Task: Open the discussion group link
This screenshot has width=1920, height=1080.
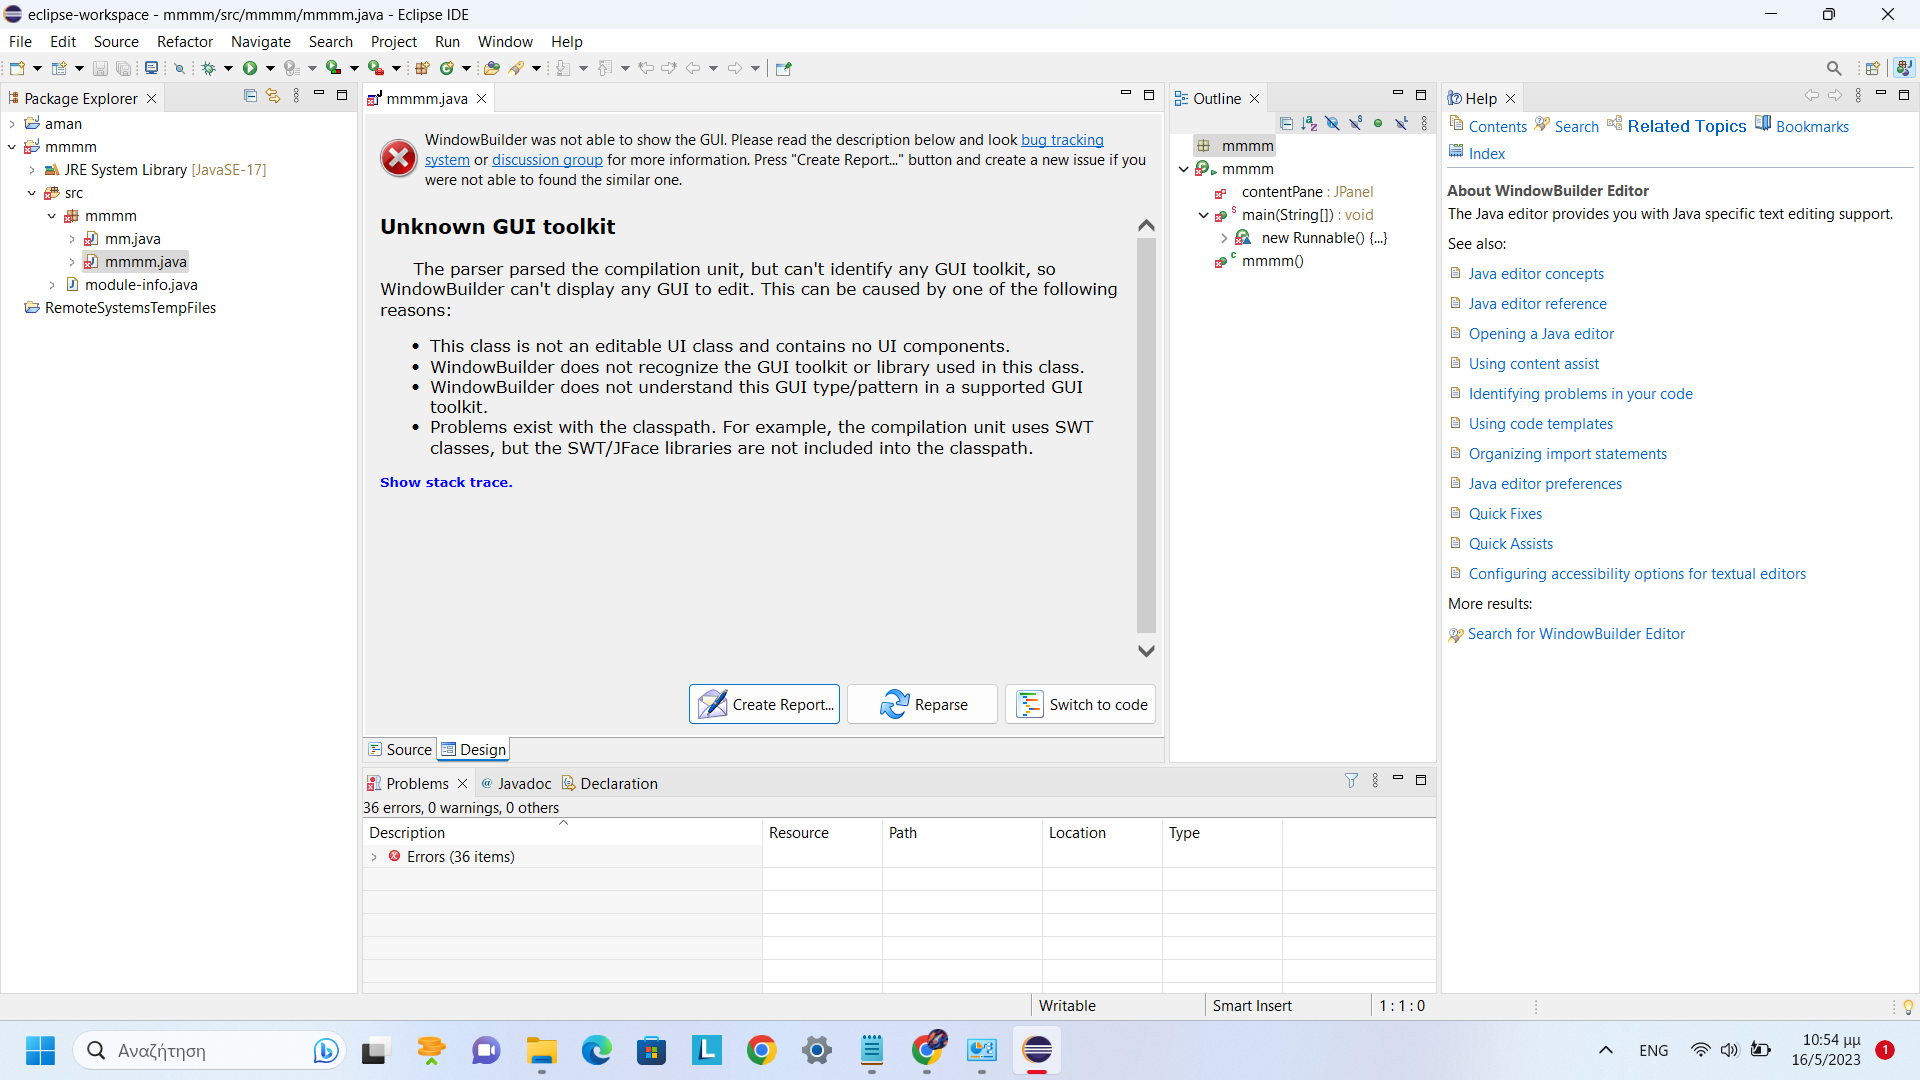Action: click(x=547, y=160)
